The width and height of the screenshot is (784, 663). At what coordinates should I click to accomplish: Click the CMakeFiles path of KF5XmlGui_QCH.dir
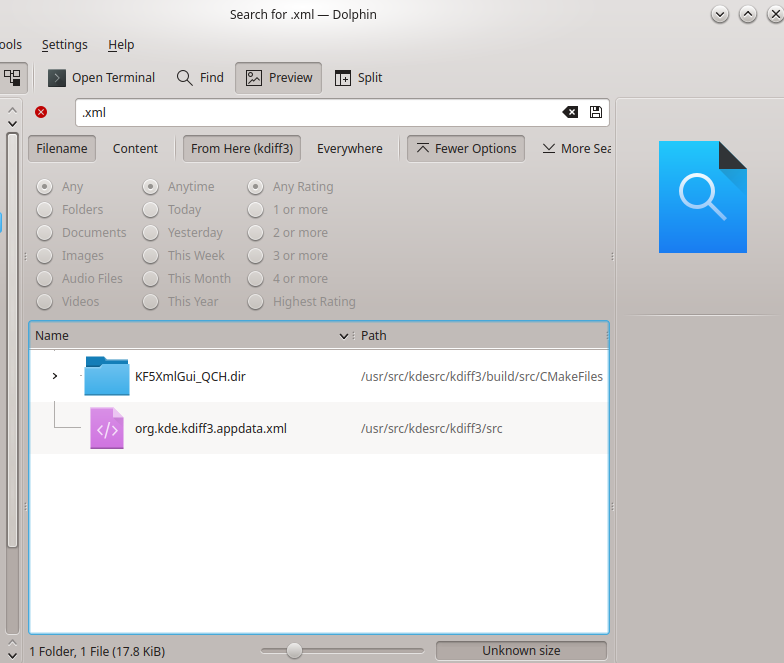[x=482, y=376]
